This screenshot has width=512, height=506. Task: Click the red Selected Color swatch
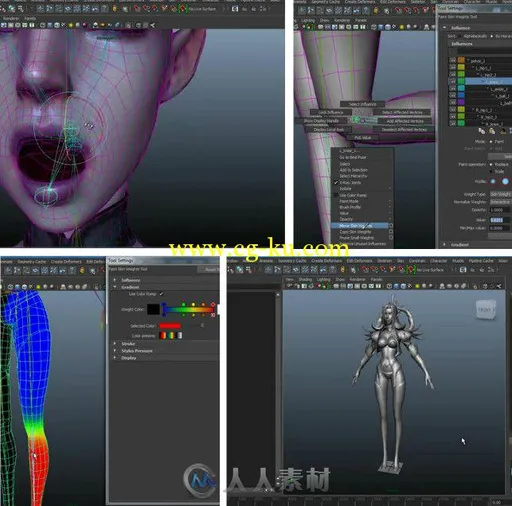tap(170, 326)
